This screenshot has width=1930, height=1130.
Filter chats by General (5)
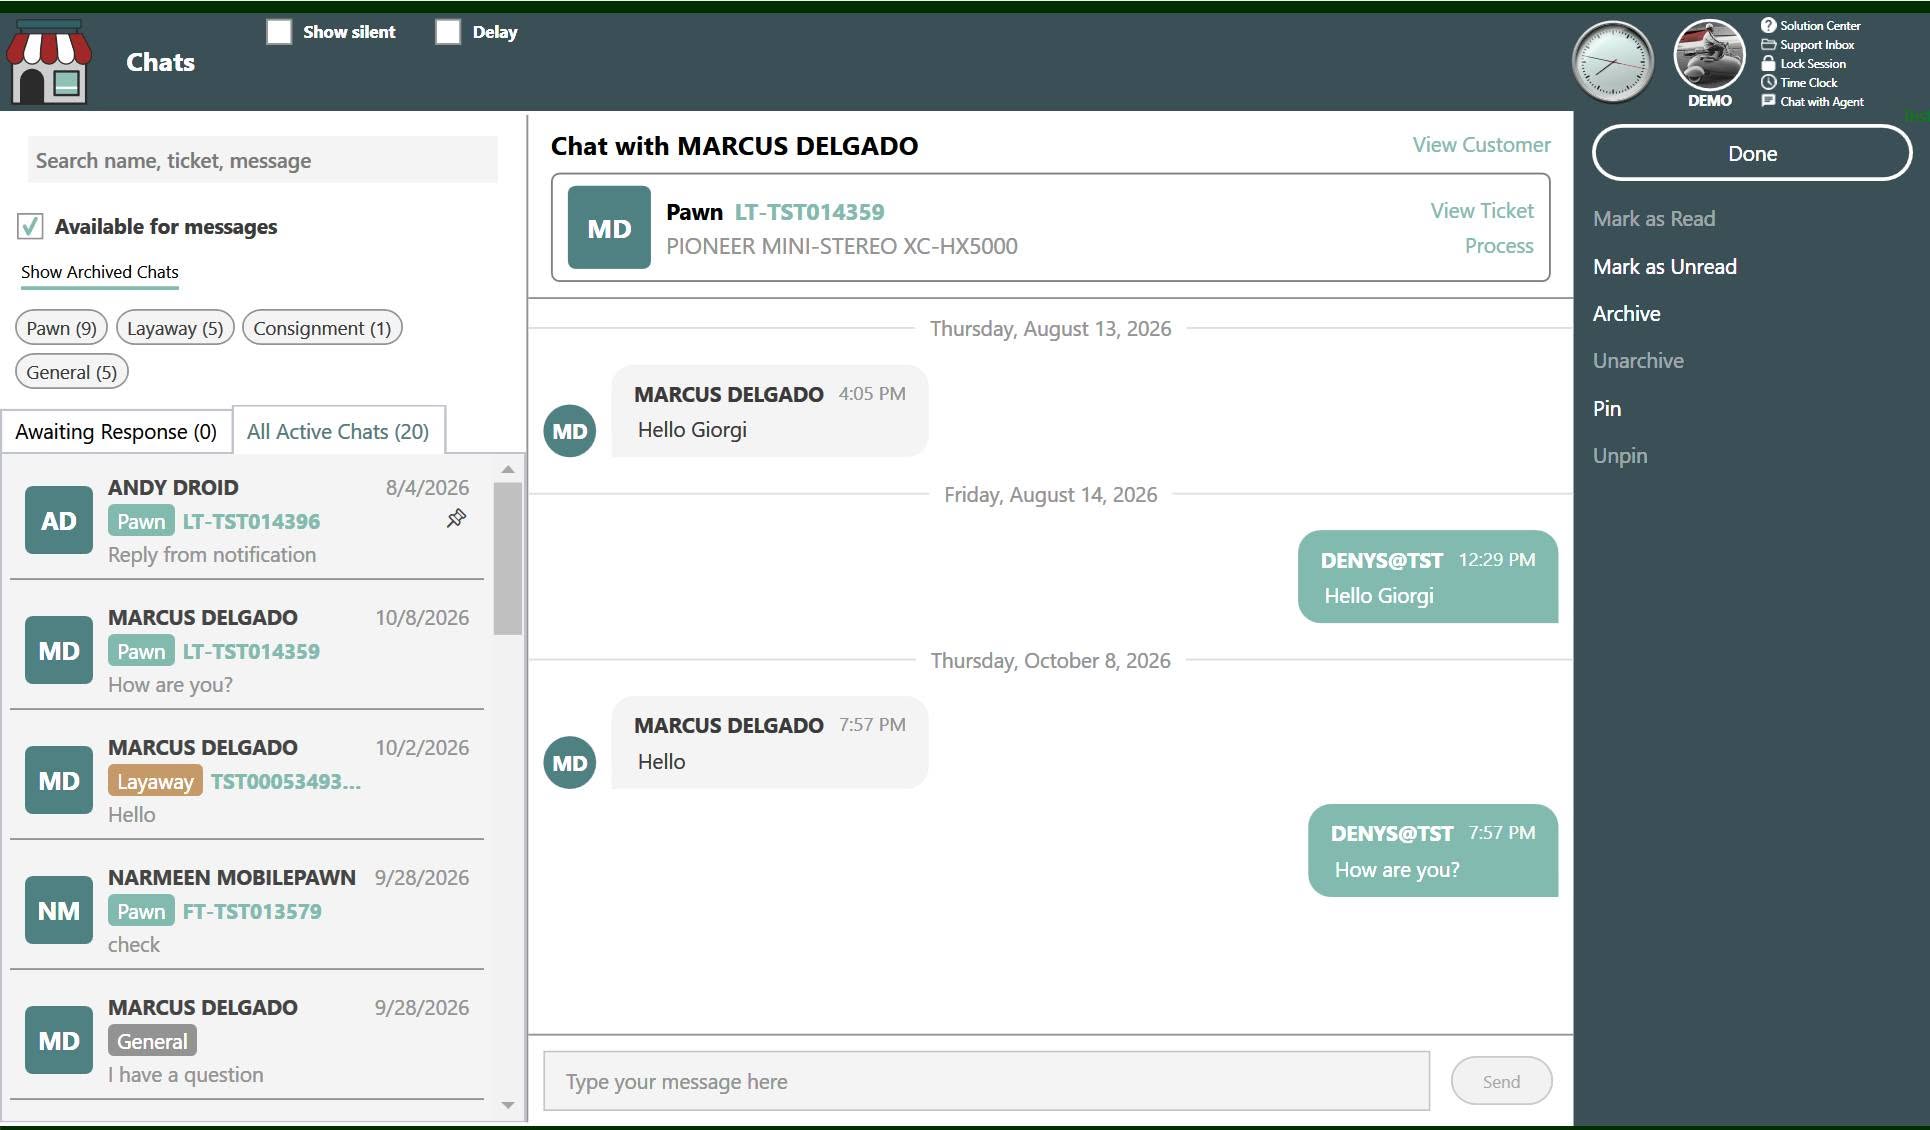pos(72,372)
